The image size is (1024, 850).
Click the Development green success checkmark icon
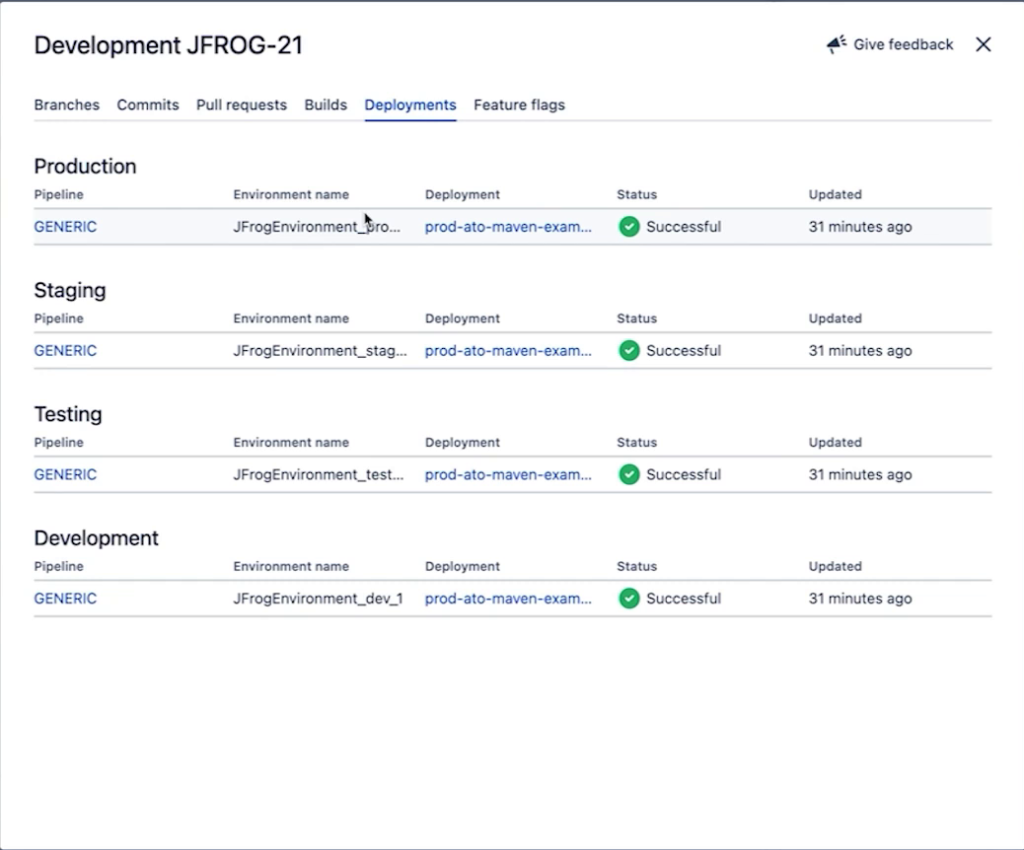point(629,599)
